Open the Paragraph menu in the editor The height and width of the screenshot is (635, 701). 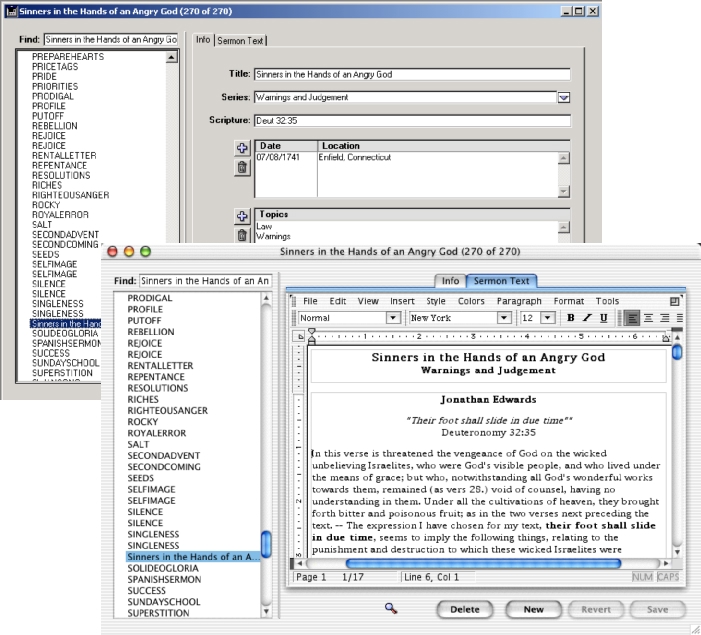point(519,300)
